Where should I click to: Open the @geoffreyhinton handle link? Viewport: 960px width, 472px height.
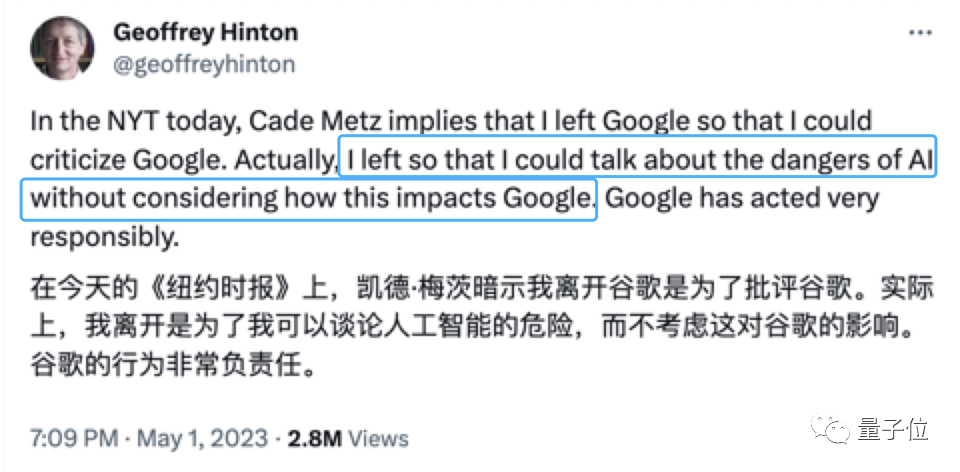[204, 64]
